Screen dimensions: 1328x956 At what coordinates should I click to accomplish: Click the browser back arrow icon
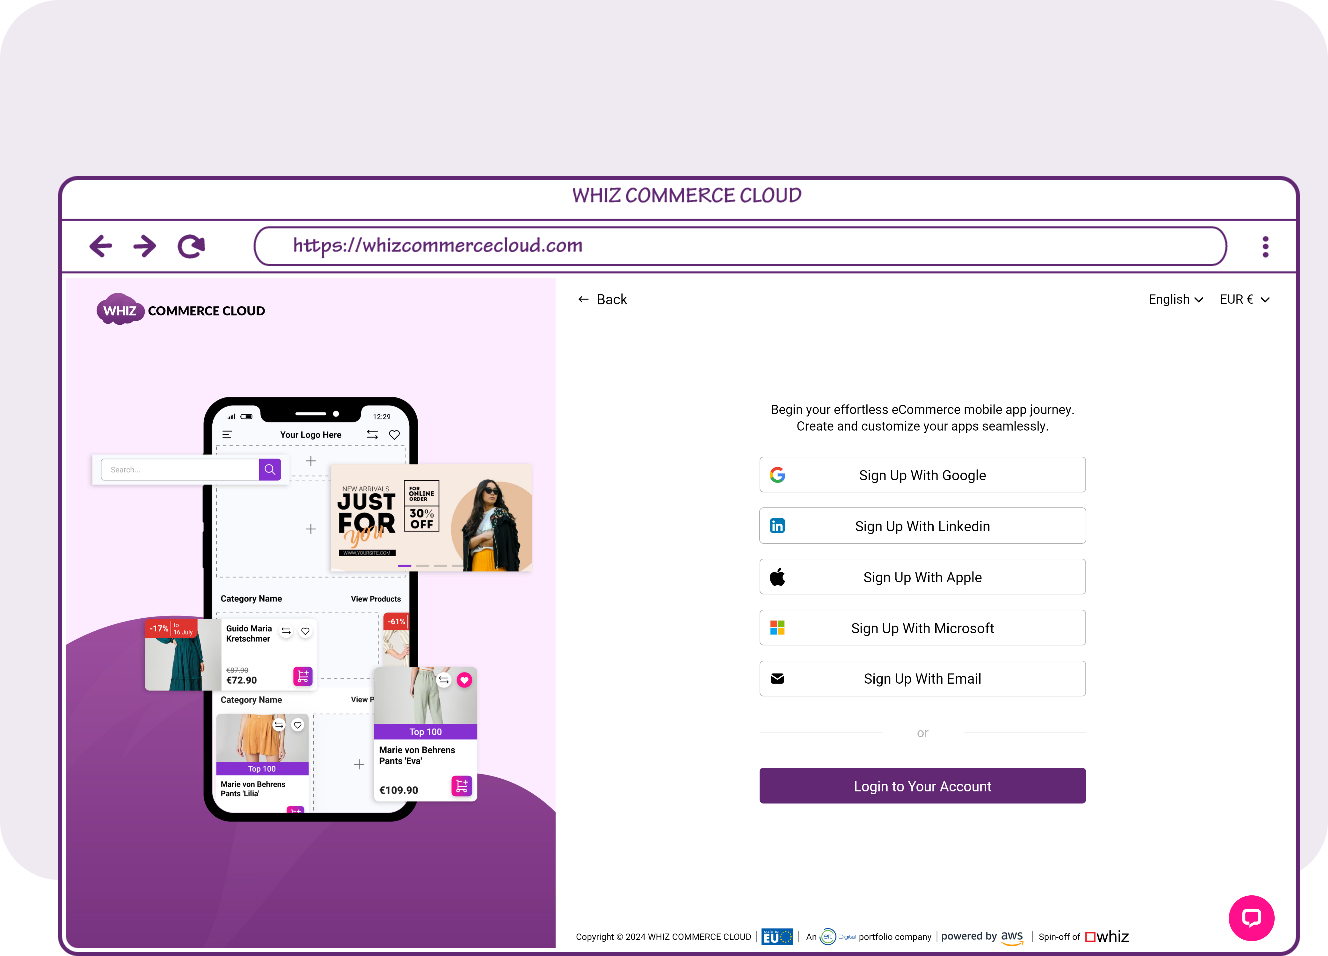101,246
